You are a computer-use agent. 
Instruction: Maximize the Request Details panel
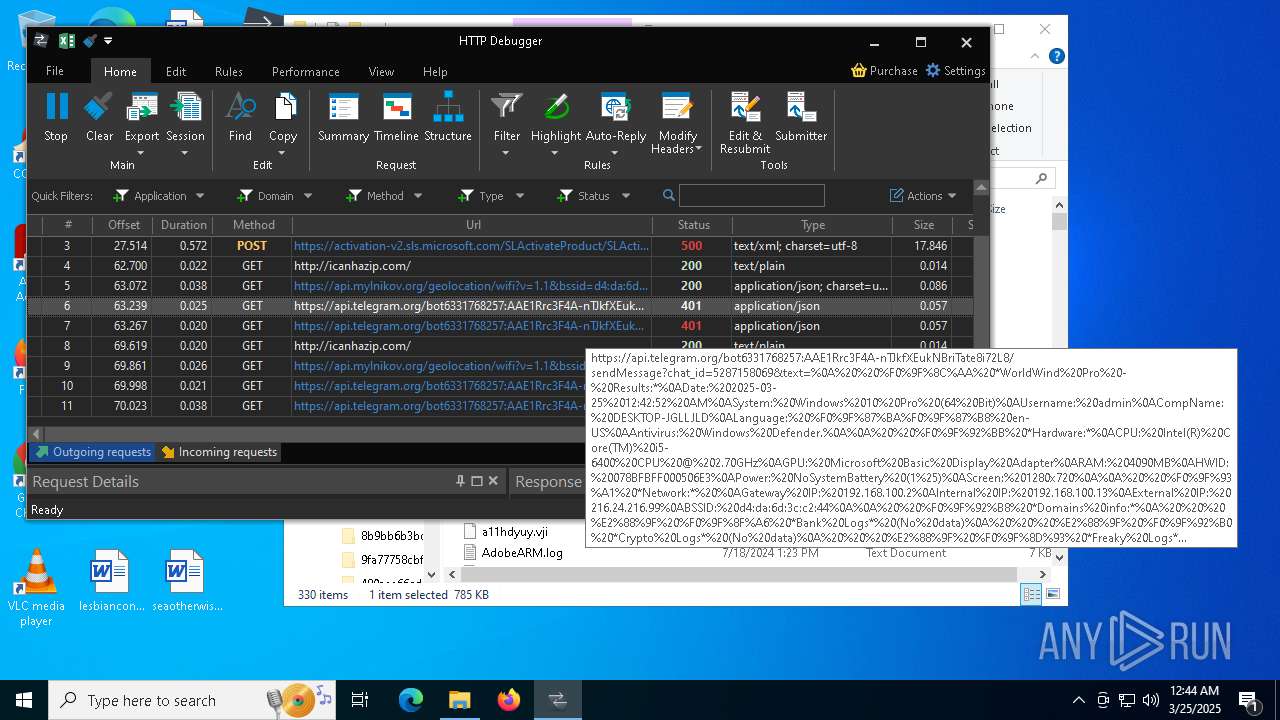pos(477,481)
